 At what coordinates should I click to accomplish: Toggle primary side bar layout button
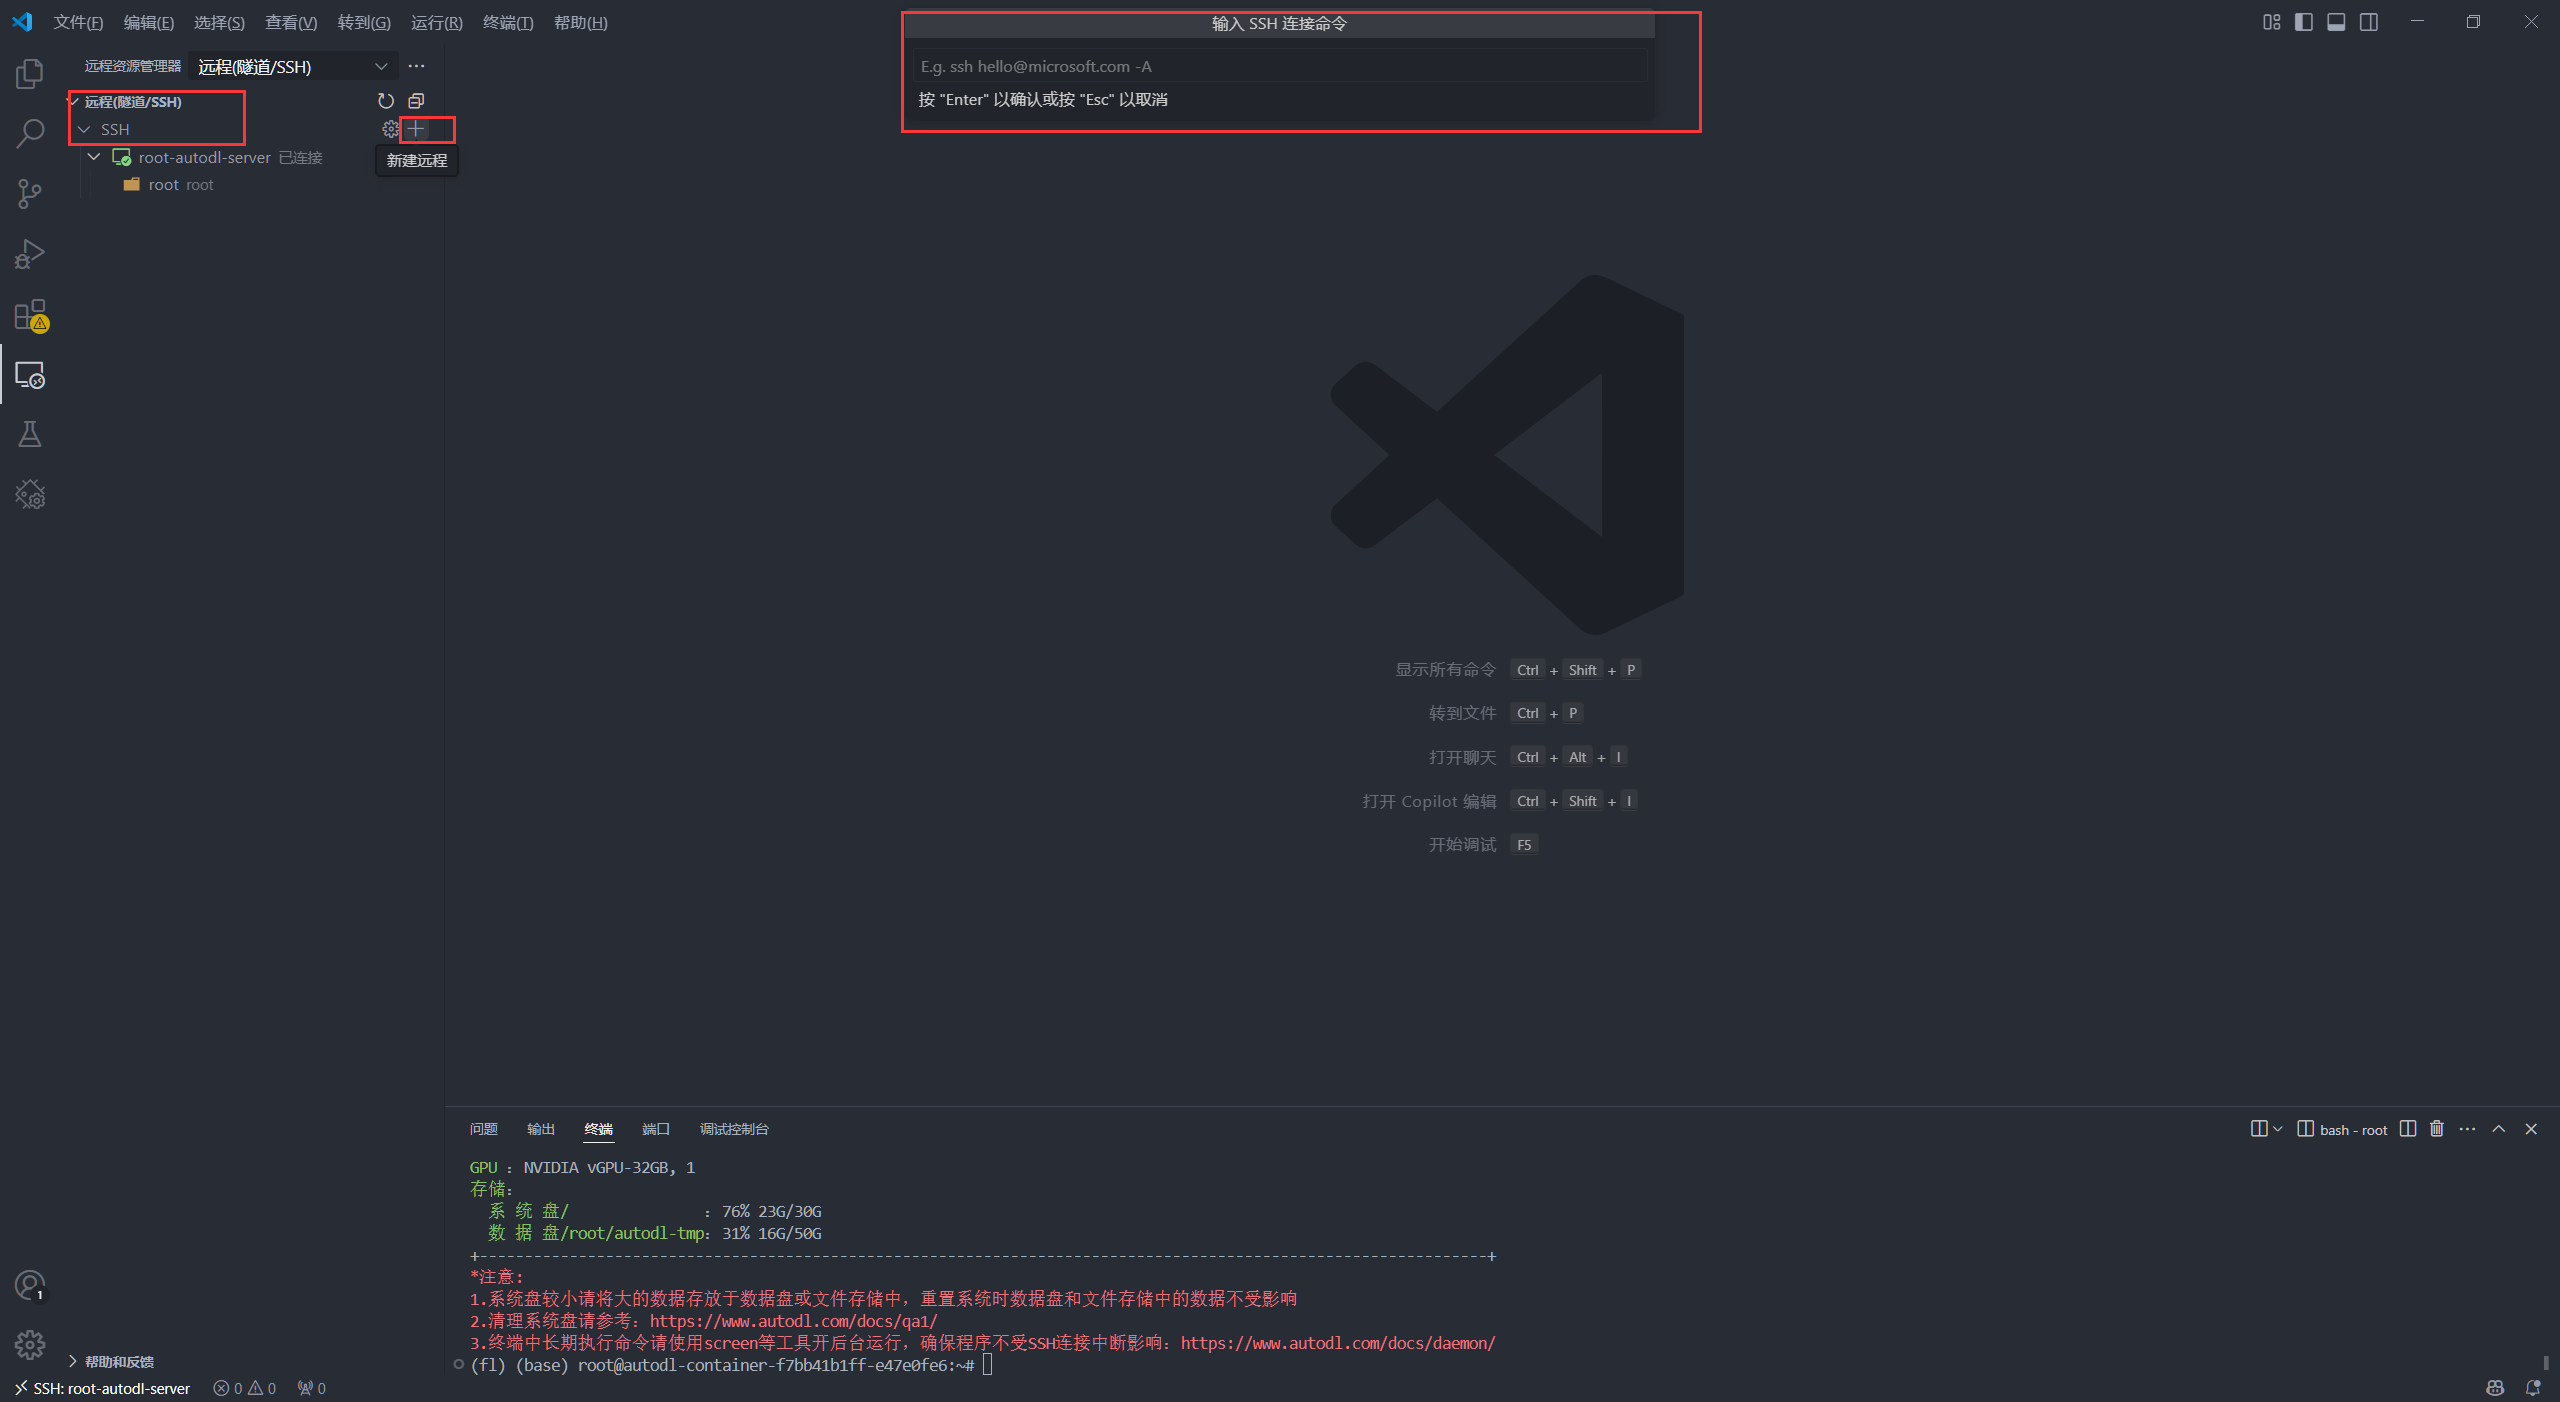pos(2304,22)
